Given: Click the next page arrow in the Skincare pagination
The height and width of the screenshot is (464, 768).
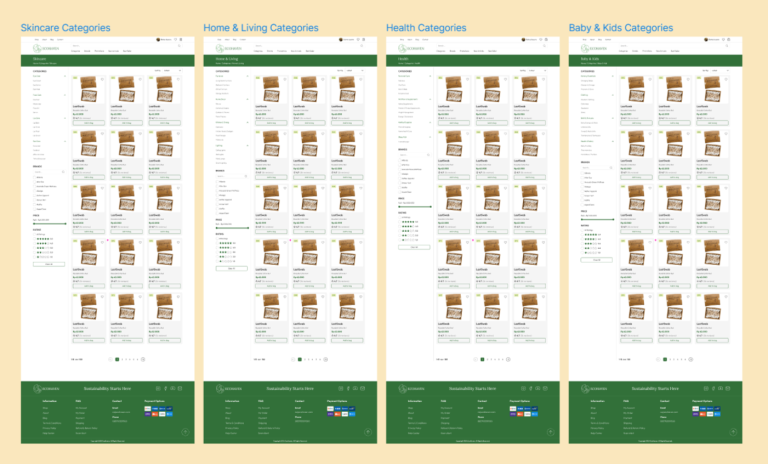Looking at the screenshot, I should pyautogui.click(x=143, y=358).
